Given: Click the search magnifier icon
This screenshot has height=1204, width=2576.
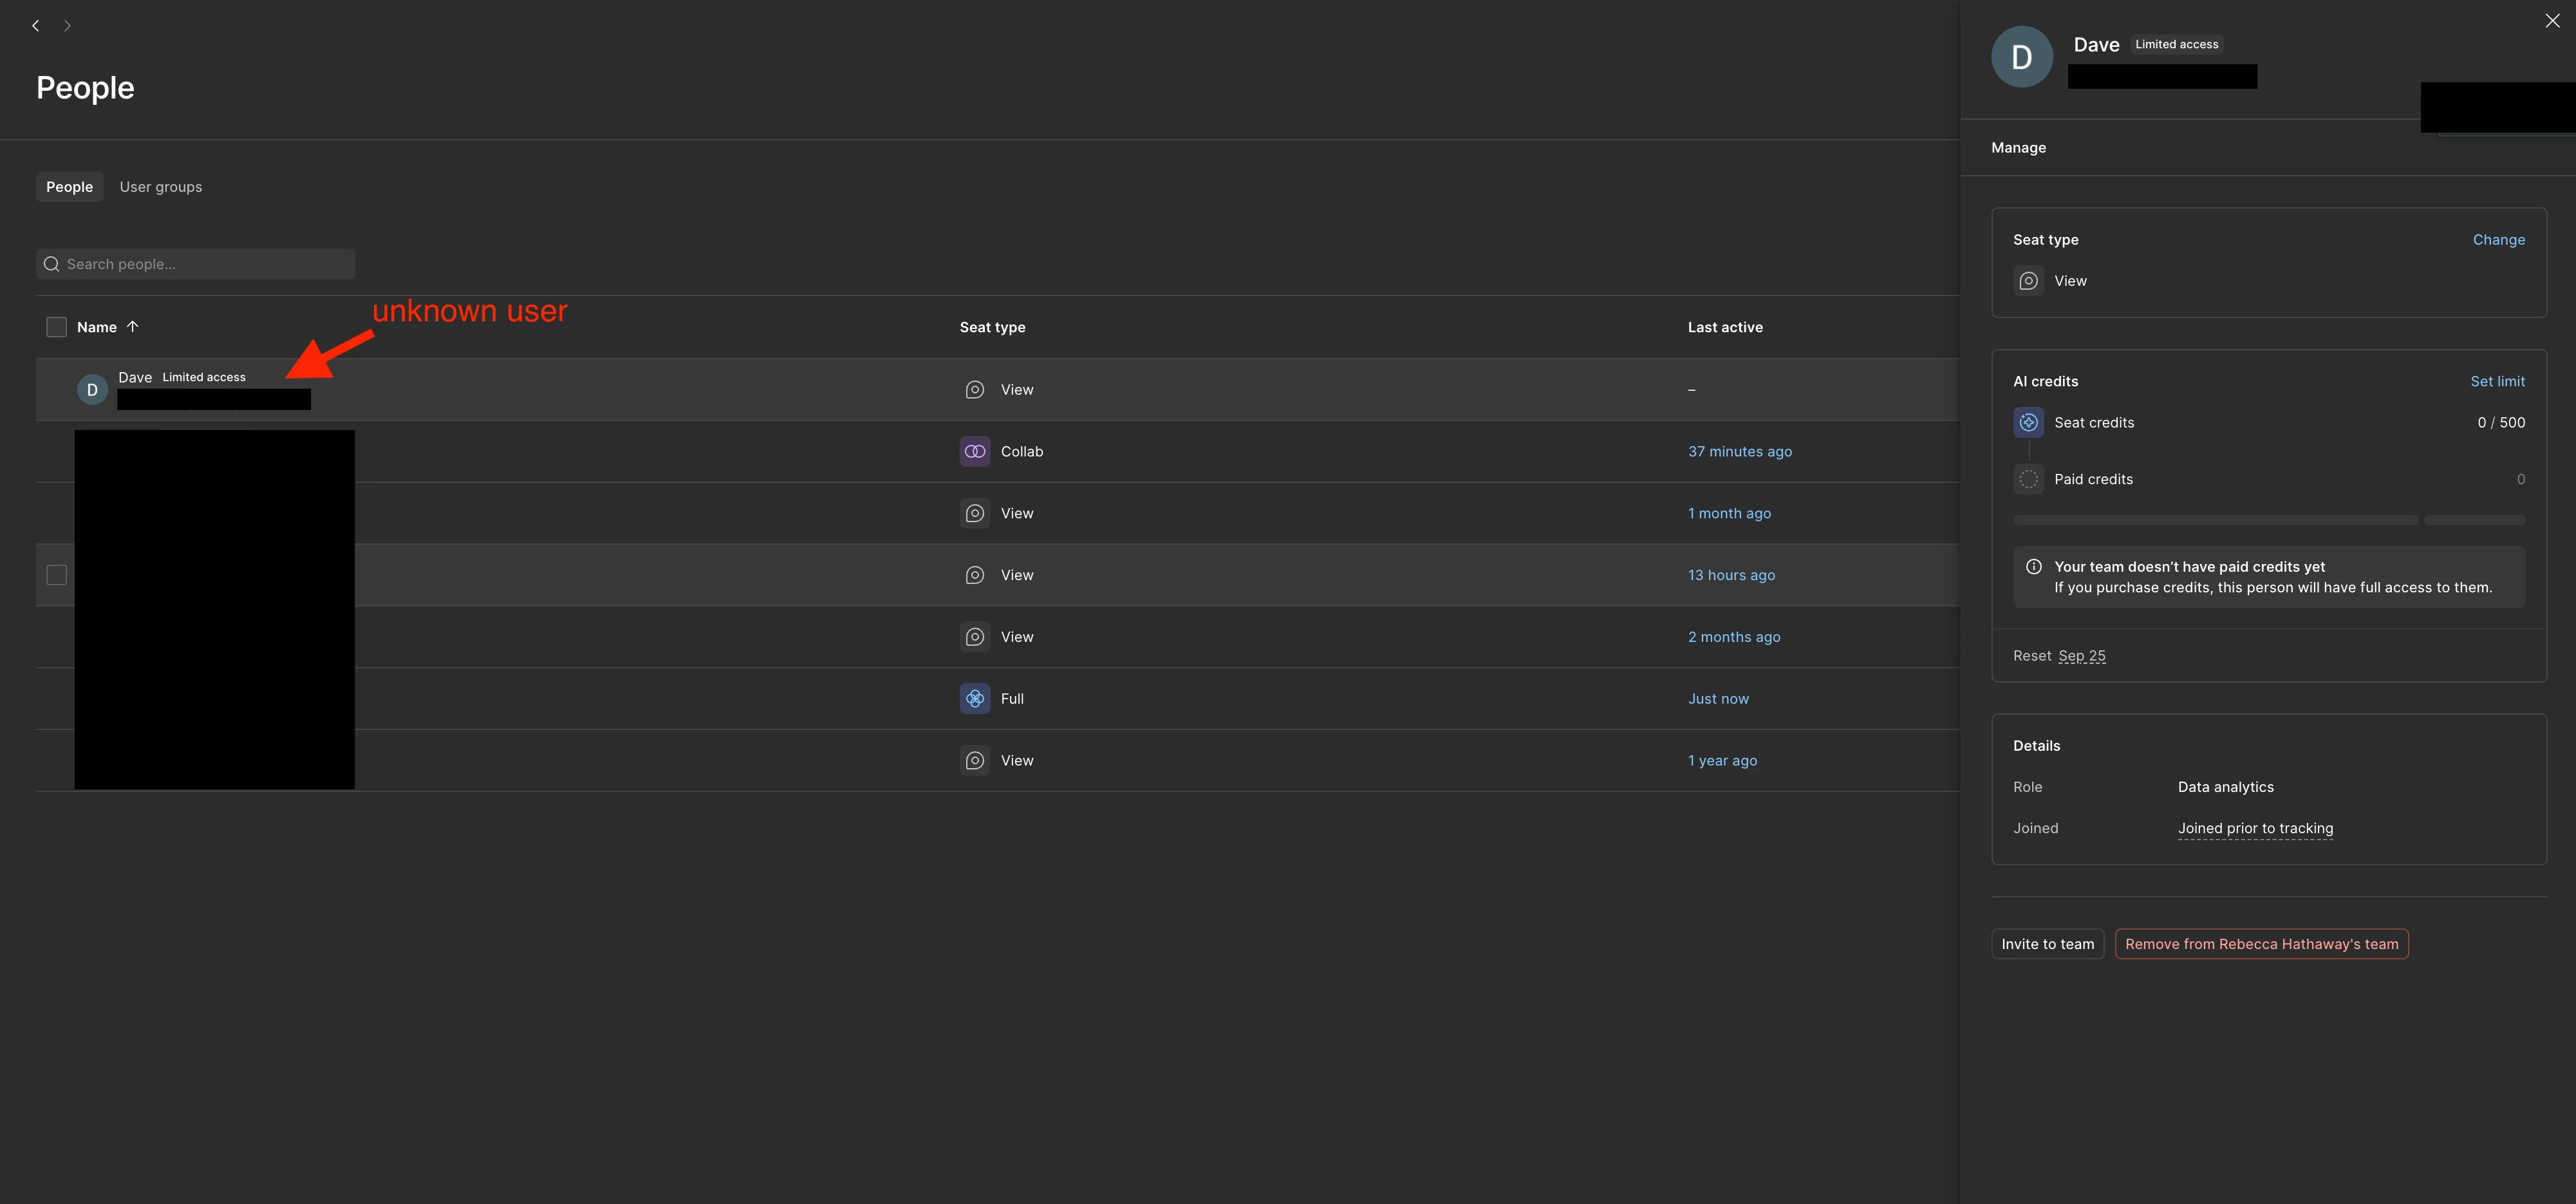Looking at the screenshot, I should (52, 264).
